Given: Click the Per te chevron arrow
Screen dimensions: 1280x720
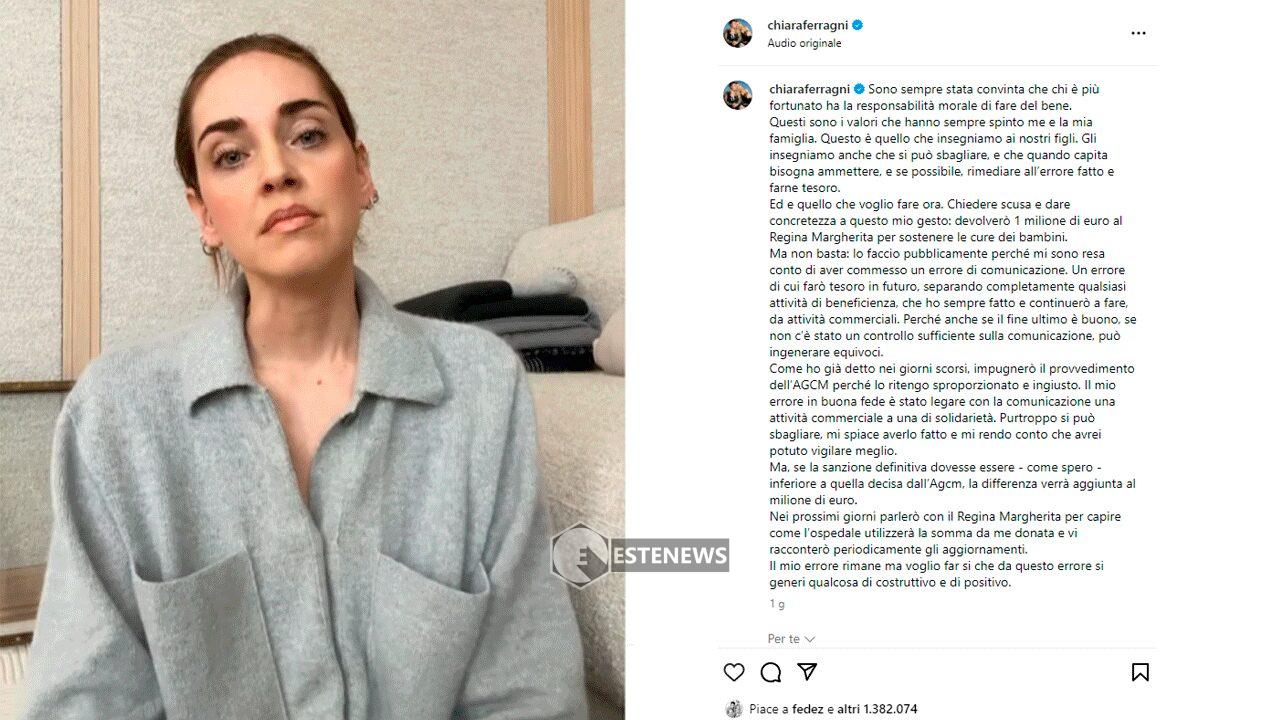Looking at the screenshot, I should coord(810,639).
